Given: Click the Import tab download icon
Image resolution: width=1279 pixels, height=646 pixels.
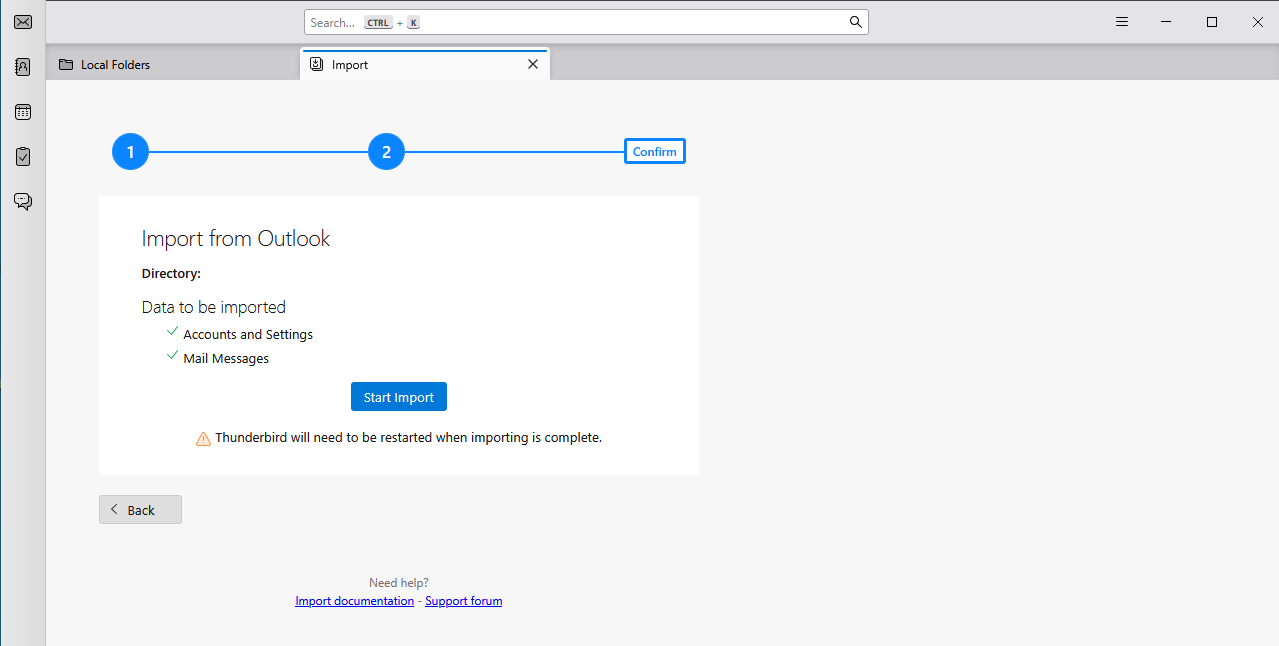Looking at the screenshot, I should [x=316, y=64].
